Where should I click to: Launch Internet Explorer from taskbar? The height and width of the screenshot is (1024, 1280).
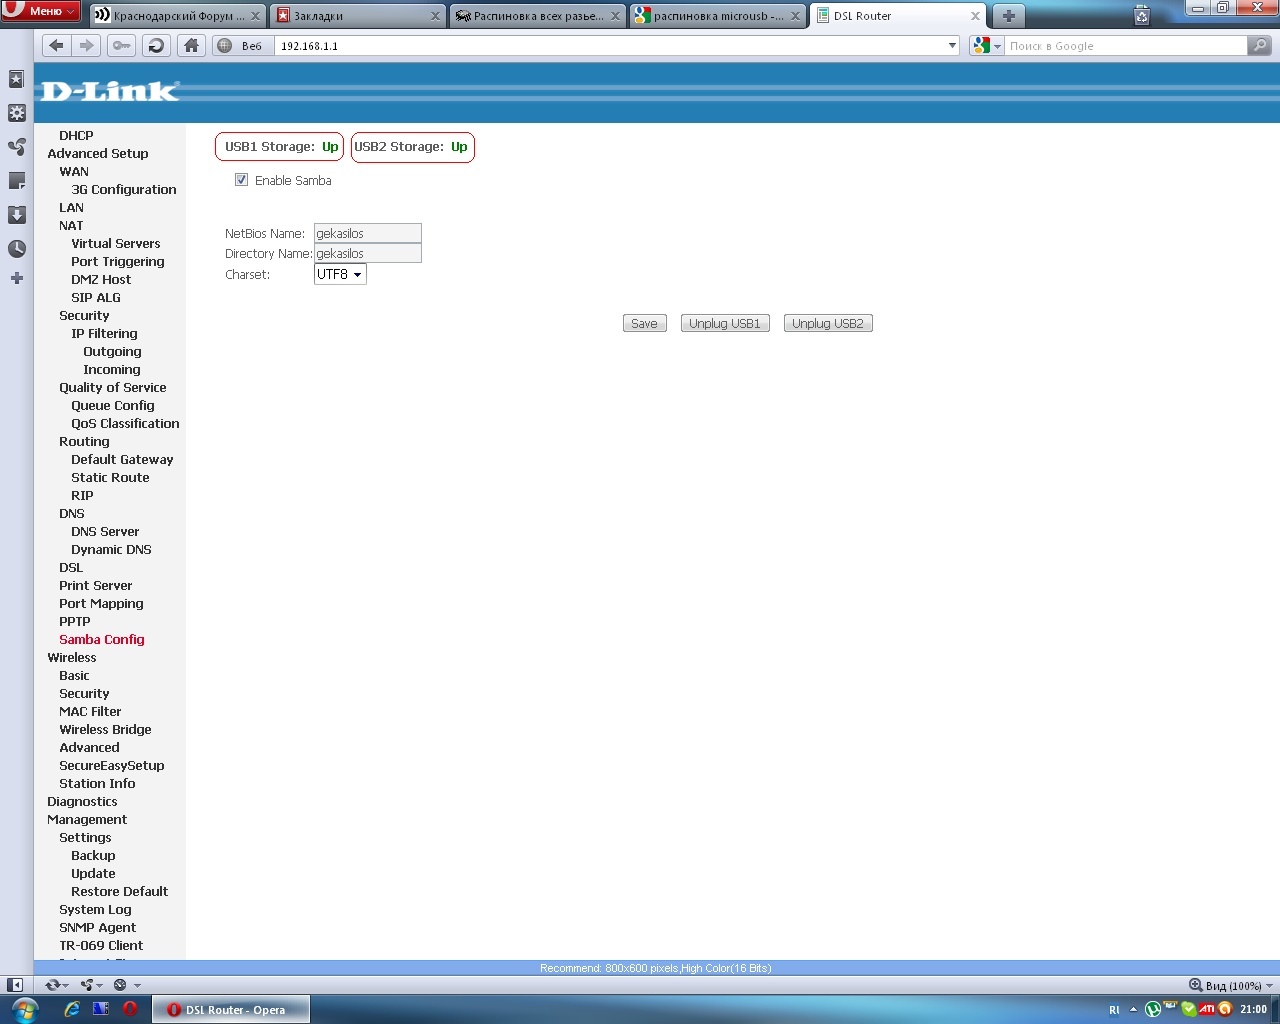[72, 1009]
